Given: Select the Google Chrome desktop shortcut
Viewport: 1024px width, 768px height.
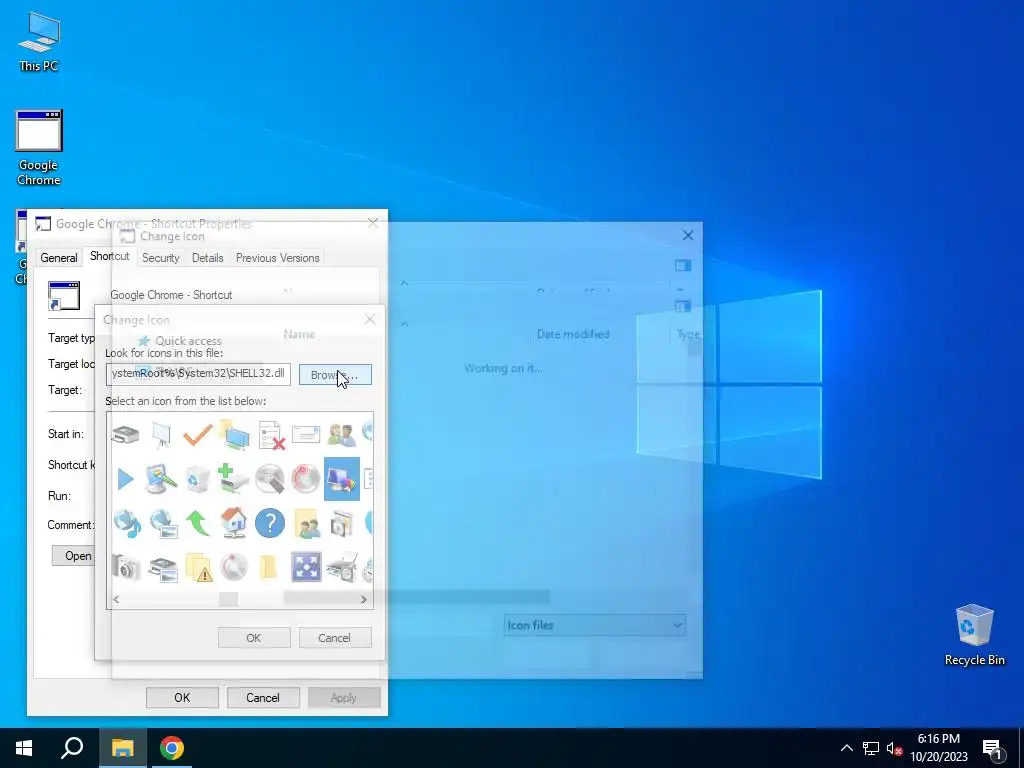Looking at the screenshot, I should coord(39,148).
